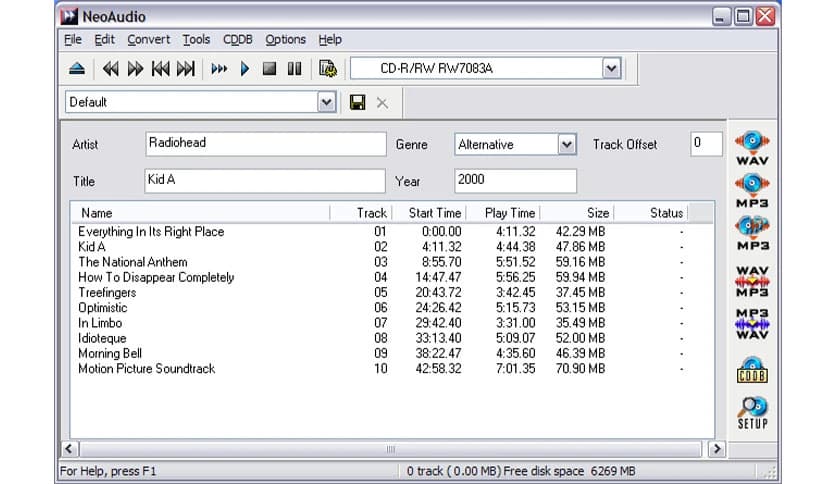The width and height of the screenshot is (836, 484).
Task: Click the horizontal scrollbar right arrow
Action: pos(715,450)
